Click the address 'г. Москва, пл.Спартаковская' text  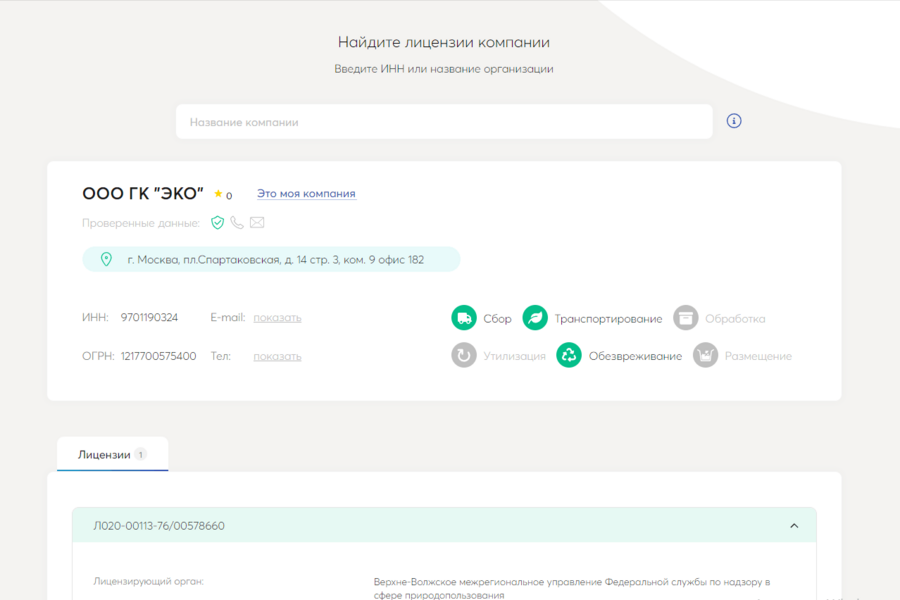tap(276, 260)
